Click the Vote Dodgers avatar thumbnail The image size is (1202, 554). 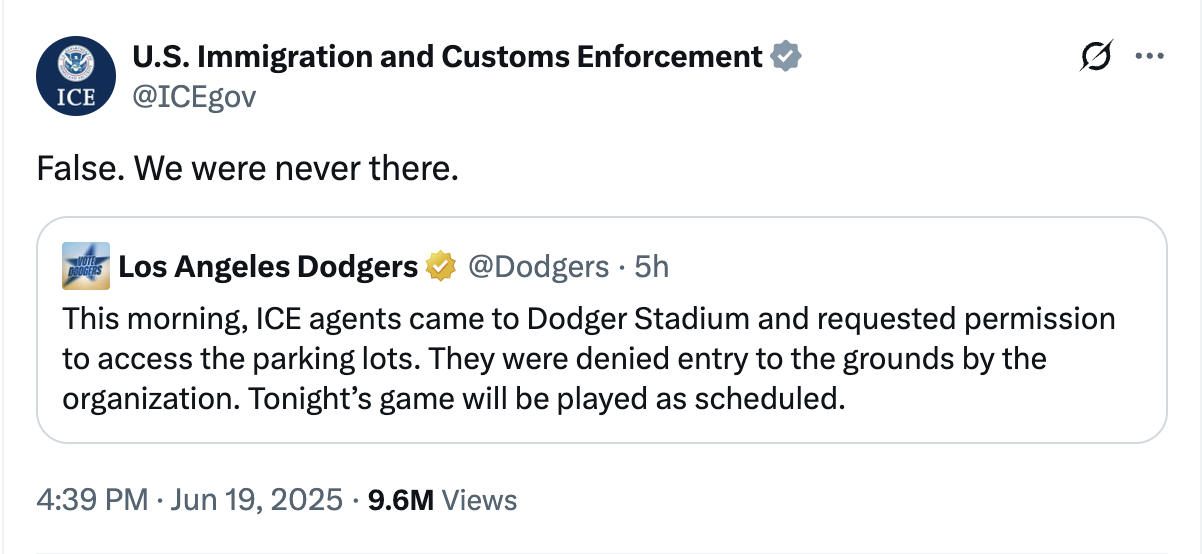click(x=85, y=266)
